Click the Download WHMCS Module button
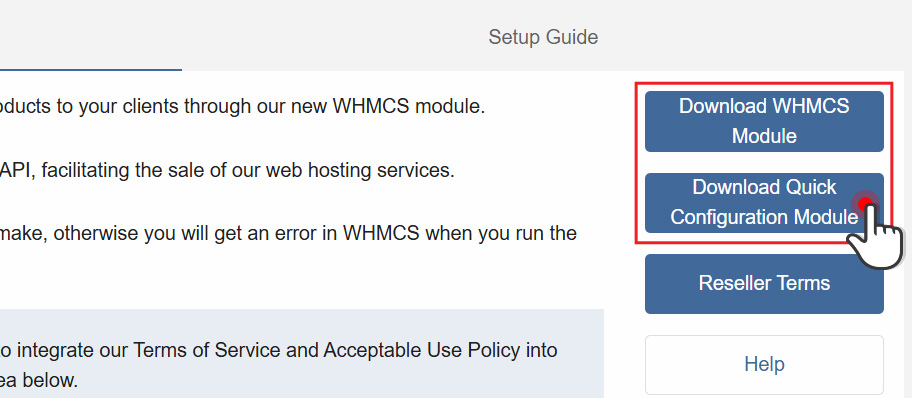Screen dimensions: 912x398 coord(764,121)
